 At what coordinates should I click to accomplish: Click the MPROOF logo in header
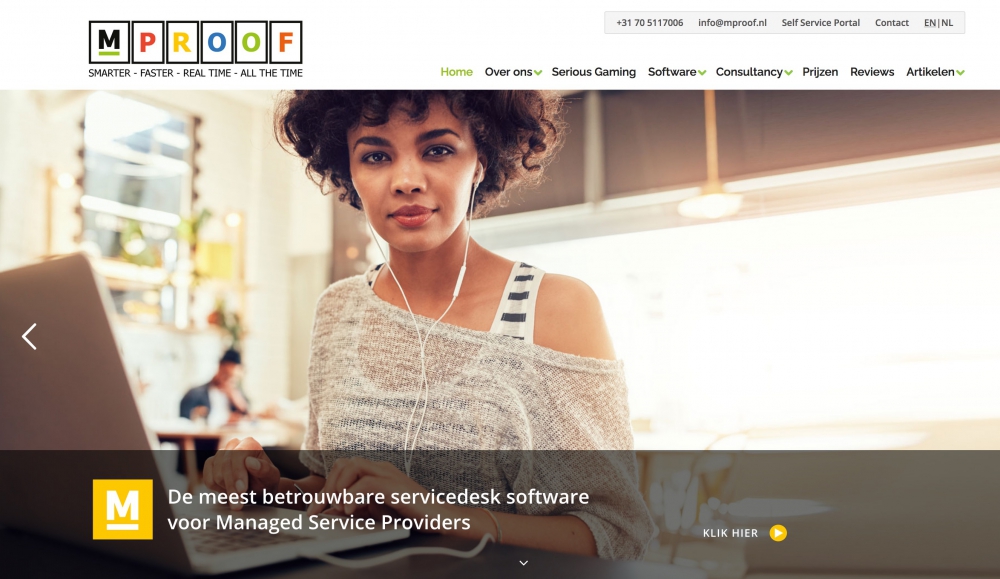click(195, 50)
